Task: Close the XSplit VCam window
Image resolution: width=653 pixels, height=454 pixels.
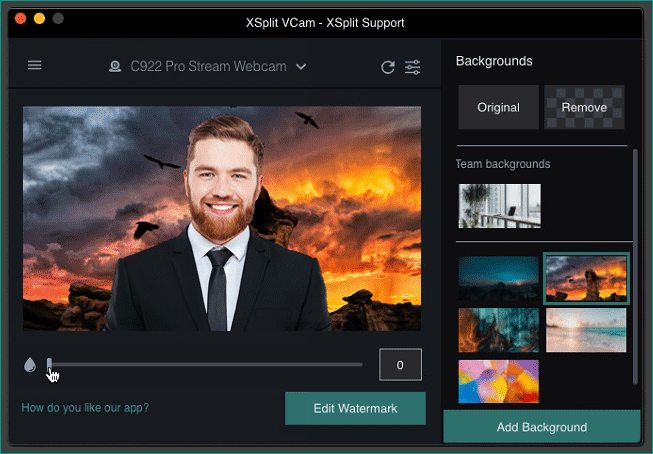Action: (20, 18)
